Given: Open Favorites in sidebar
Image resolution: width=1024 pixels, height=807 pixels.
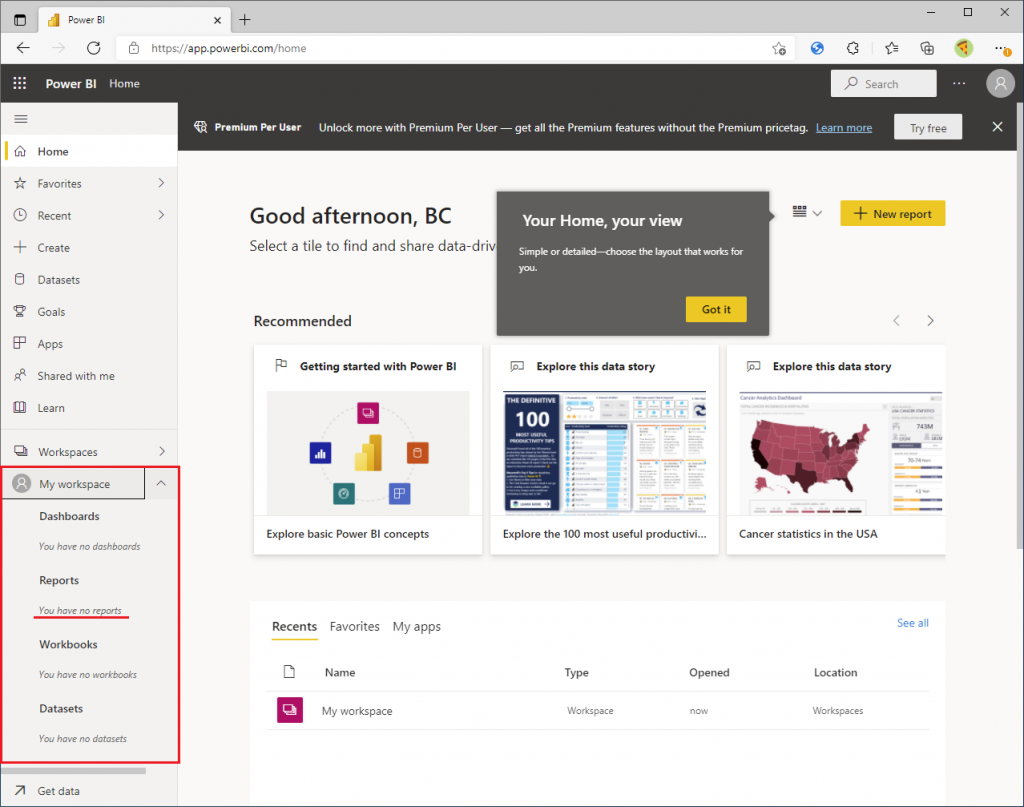Looking at the screenshot, I should click(x=59, y=183).
